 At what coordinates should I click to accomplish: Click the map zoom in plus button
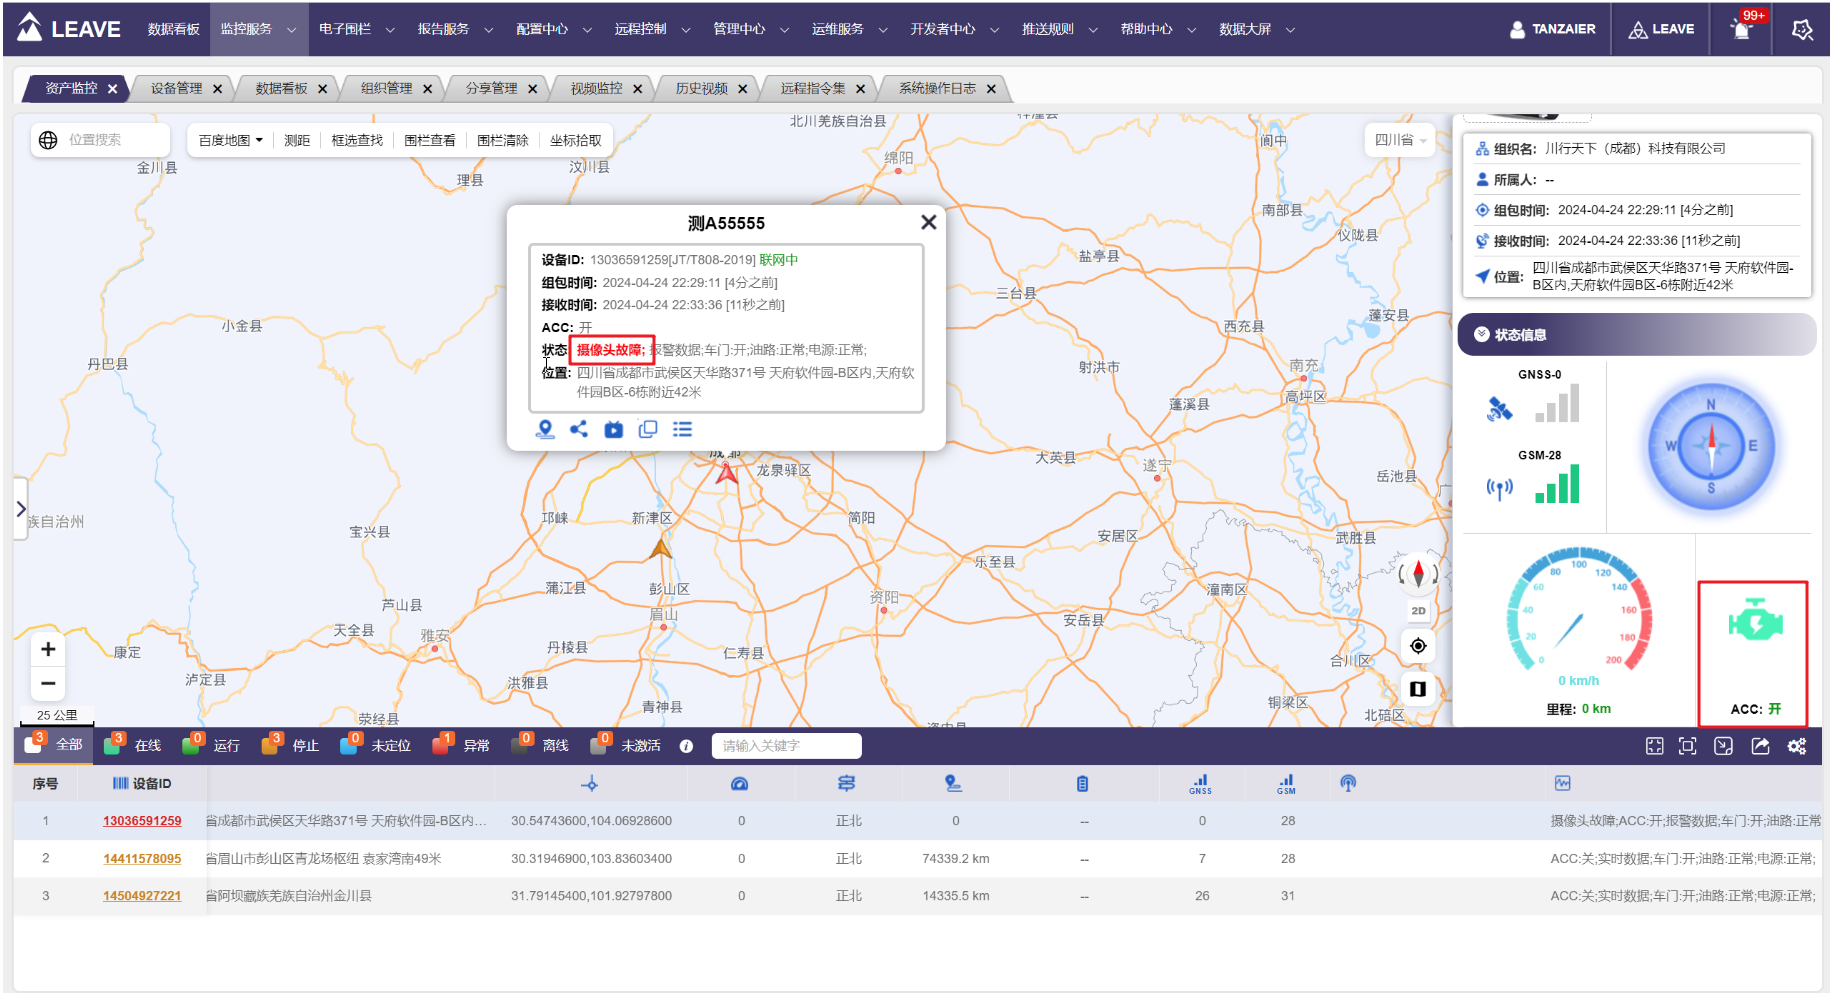tap(48, 650)
